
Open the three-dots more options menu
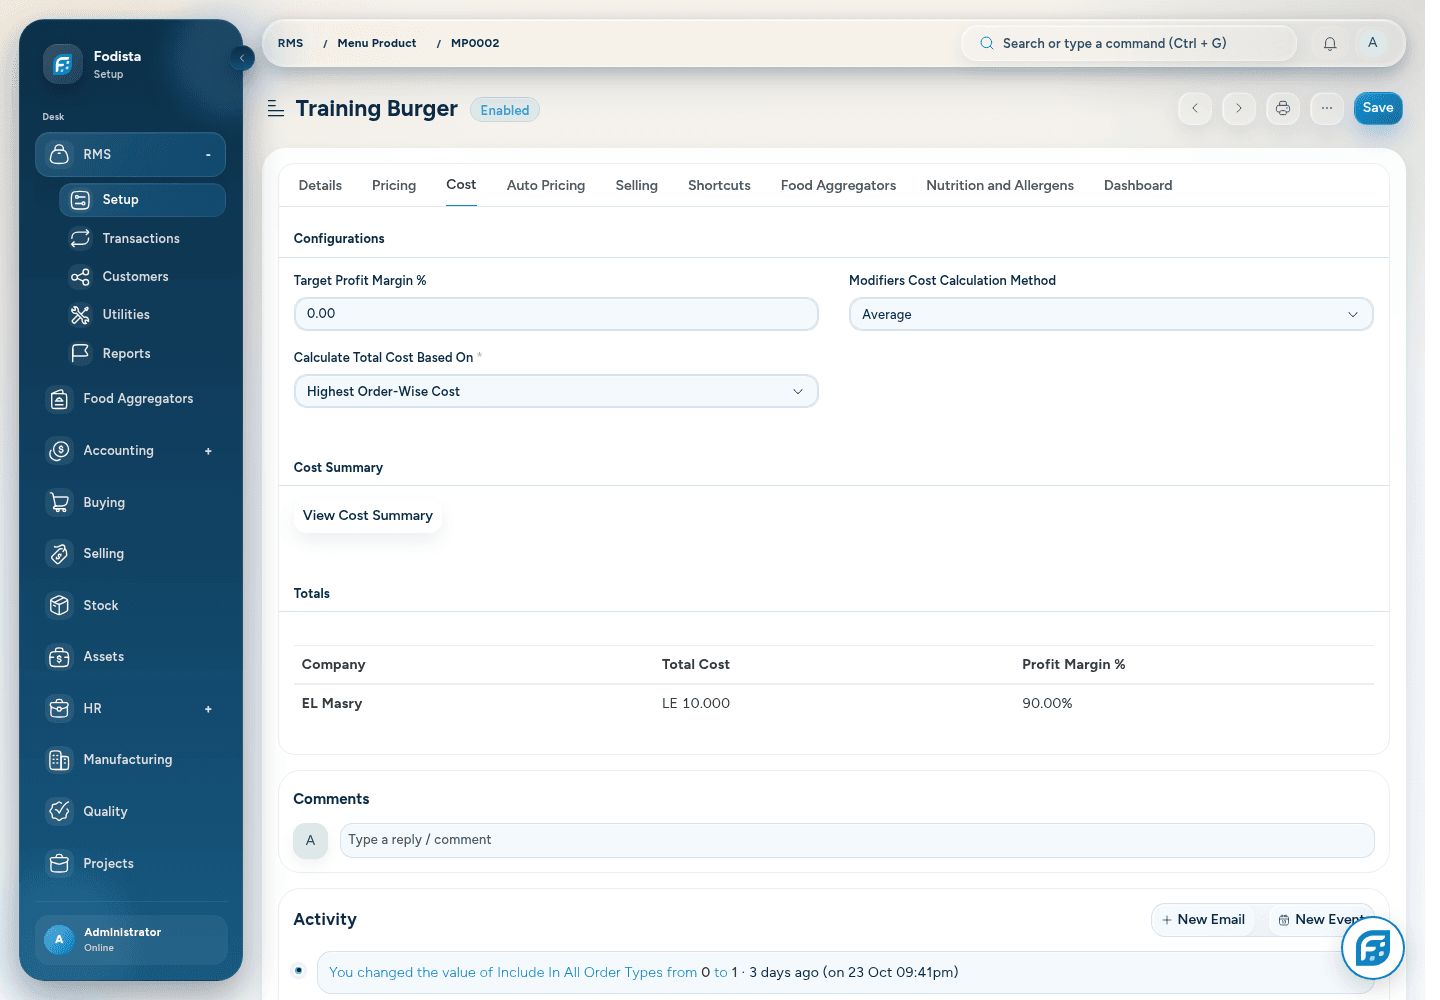click(x=1327, y=108)
